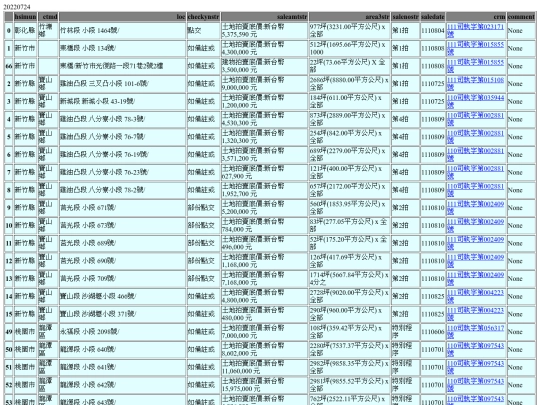This screenshot has height=405, width=540.
Task: Open case link 110司執字第056317號 in row 49
Action: coord(475,332)
